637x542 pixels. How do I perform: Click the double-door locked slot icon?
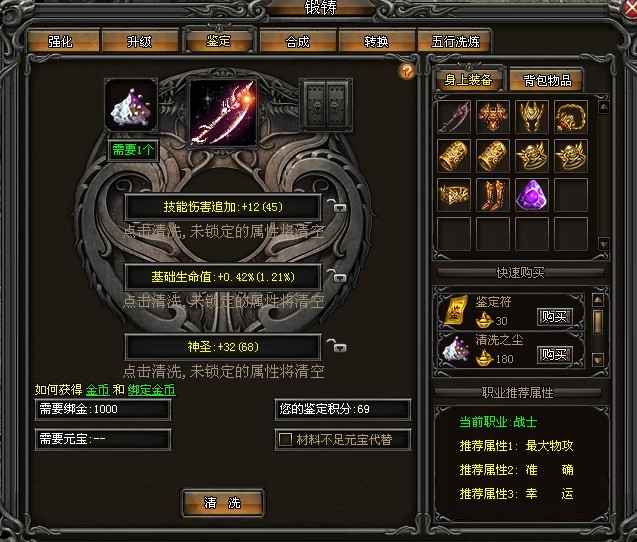[x=326, y=105]
